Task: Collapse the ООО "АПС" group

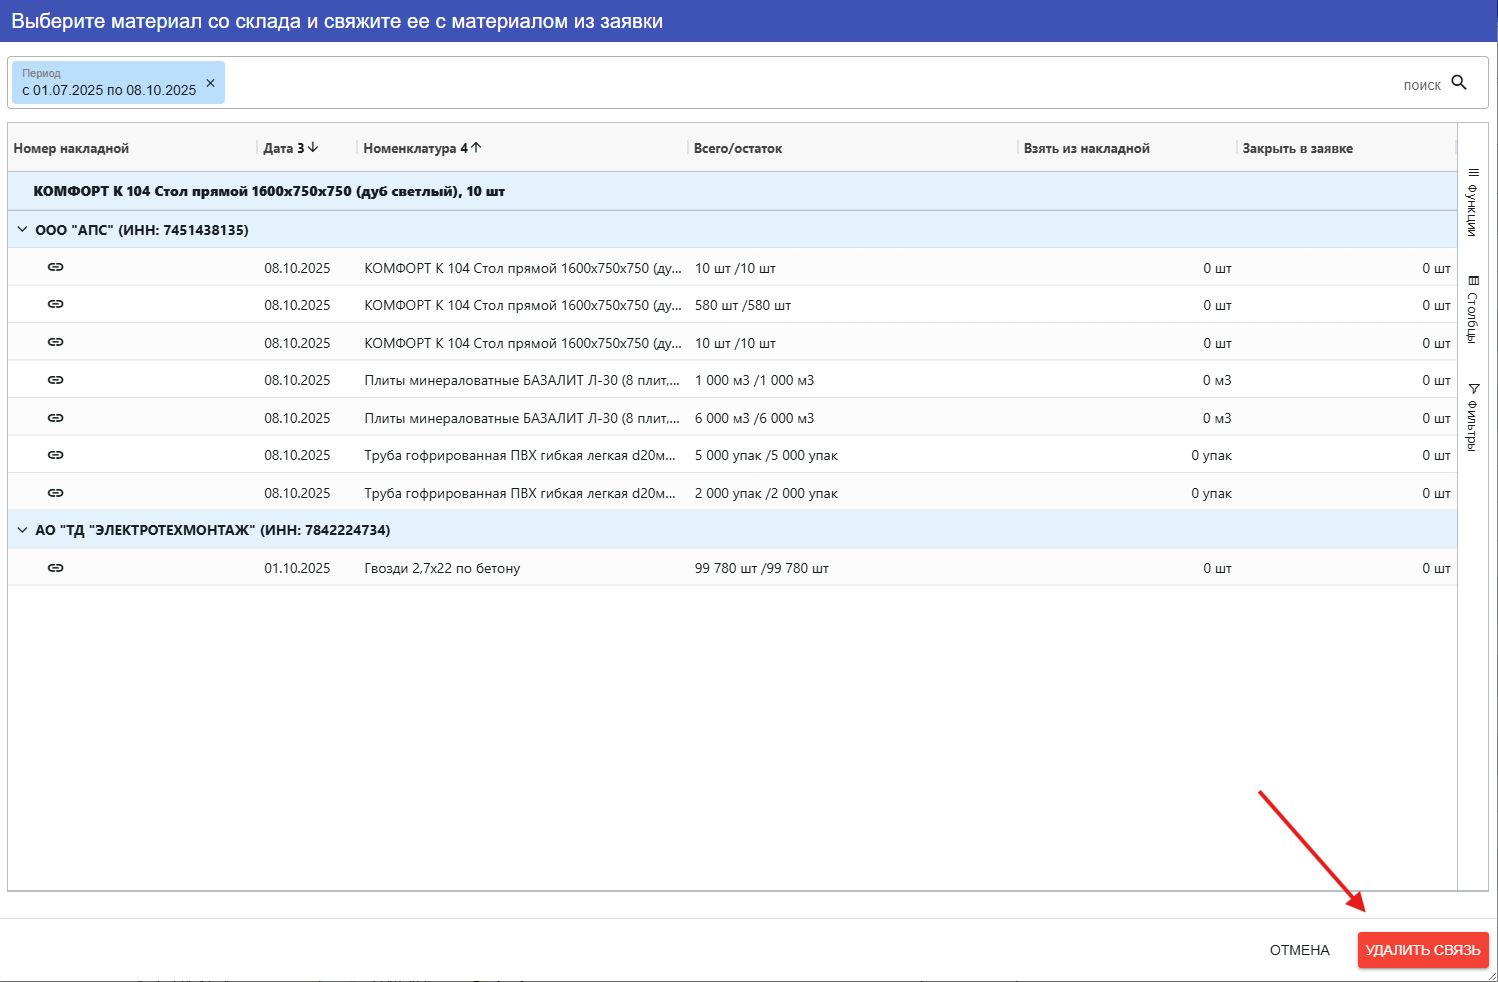Action: (22, 230)
